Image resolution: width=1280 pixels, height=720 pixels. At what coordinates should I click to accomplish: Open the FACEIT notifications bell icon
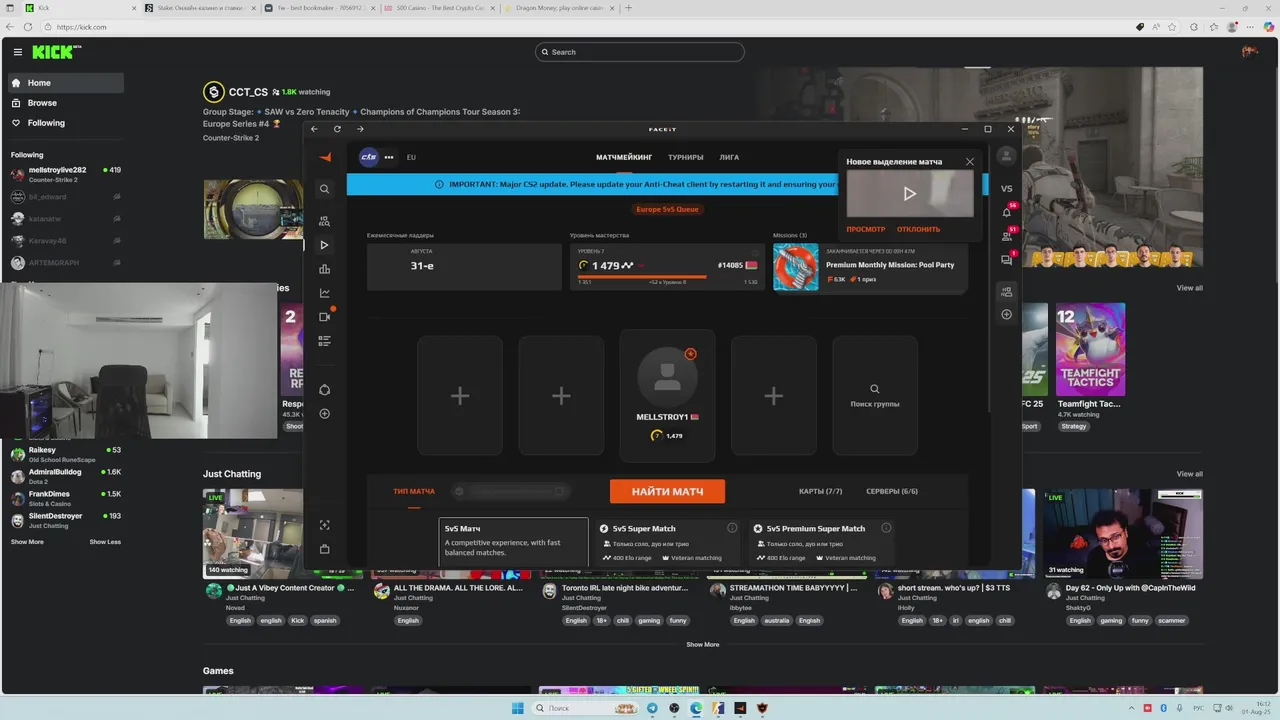click(1006, 212)
